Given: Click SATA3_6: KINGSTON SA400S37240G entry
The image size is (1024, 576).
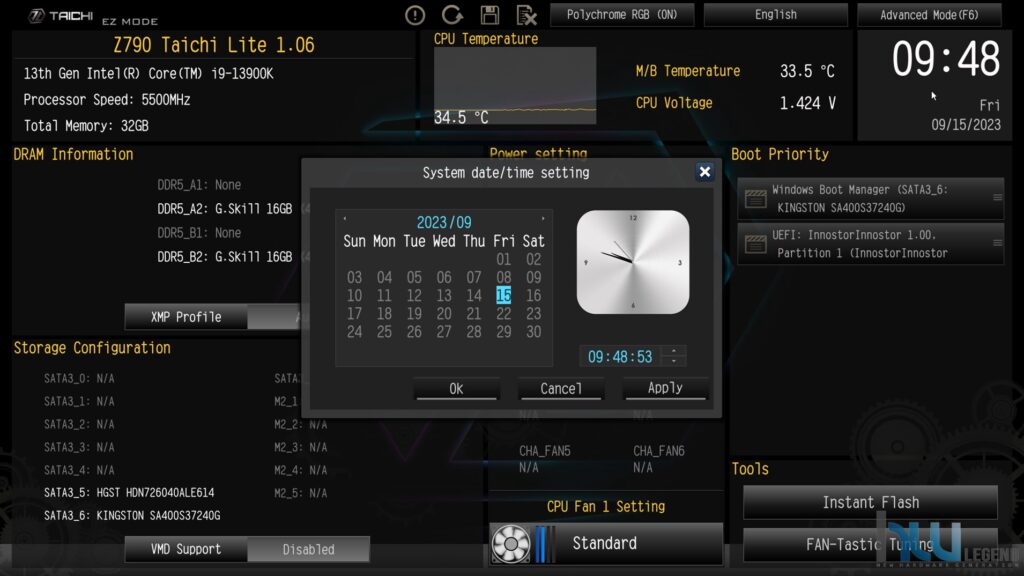Looking at the screenshot, I should tap(132, 515).
